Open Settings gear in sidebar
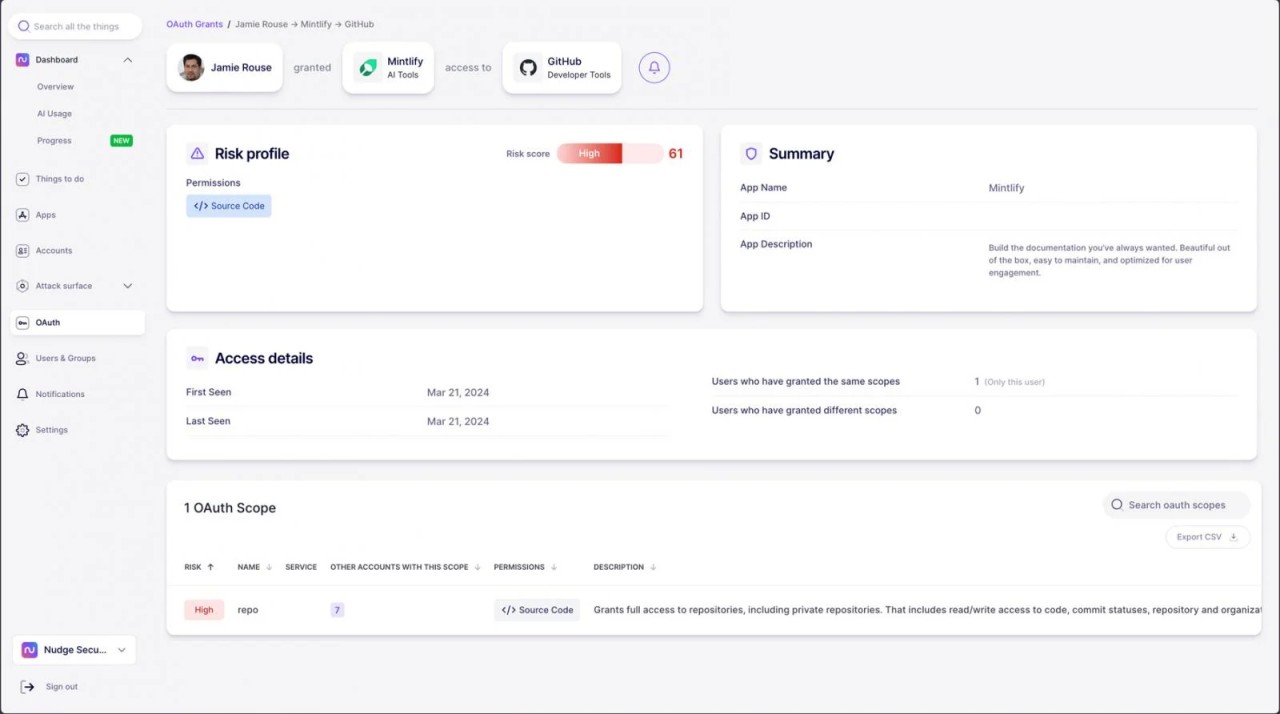Viewport: 1280px width, 714px height. (x=23, y=430)
